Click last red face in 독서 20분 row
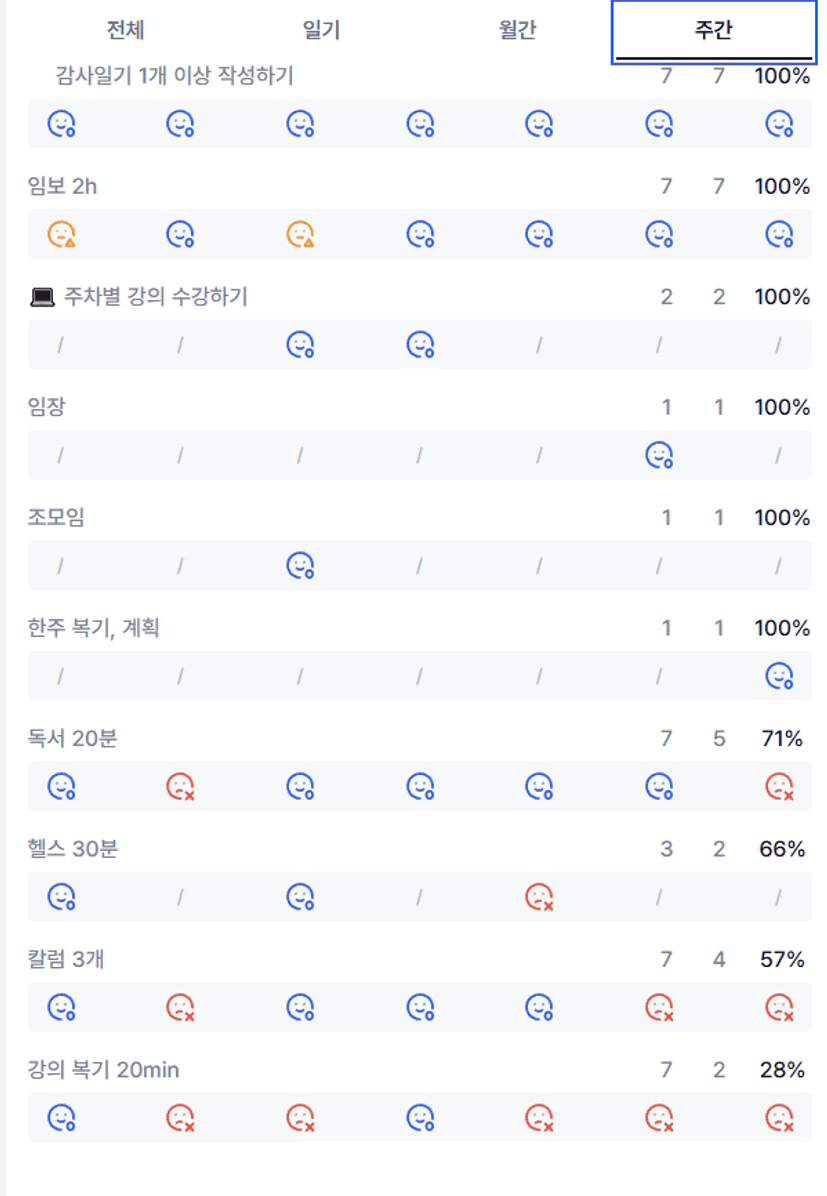The width and height of the screenshot is (827, 1196). pyautogui.click(x=779, y=787)
